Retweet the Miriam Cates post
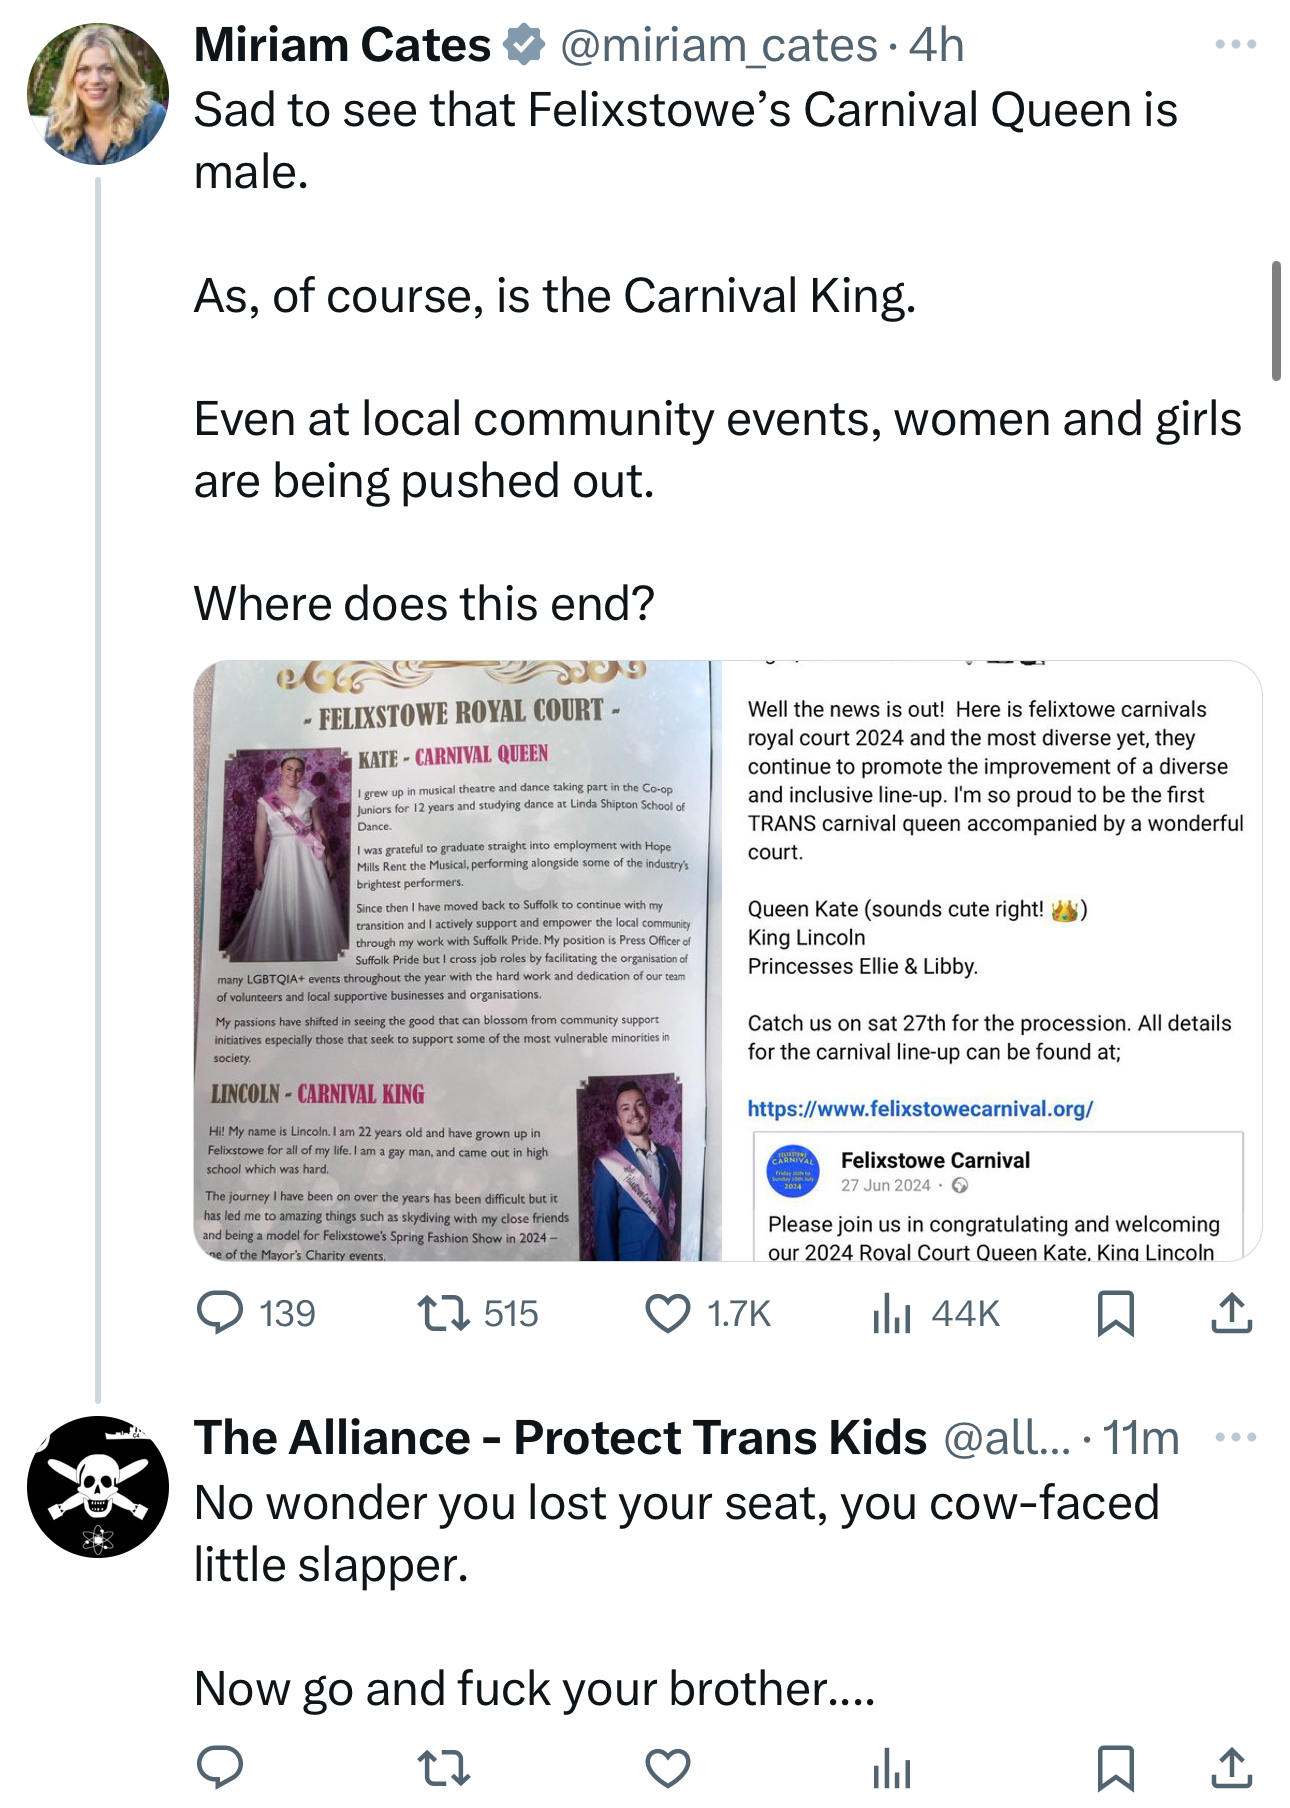The height and width of the screenshot is (1808, 1290). (x=443, y=1313)
